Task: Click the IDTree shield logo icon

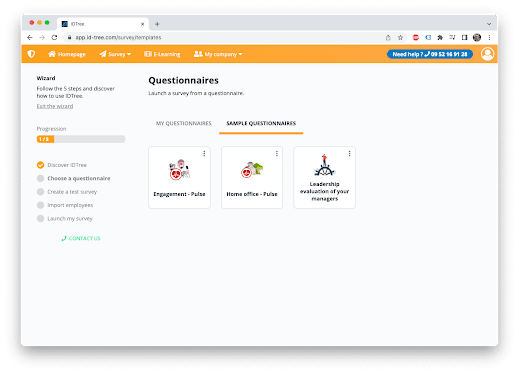Action: [x=31, y=54]
